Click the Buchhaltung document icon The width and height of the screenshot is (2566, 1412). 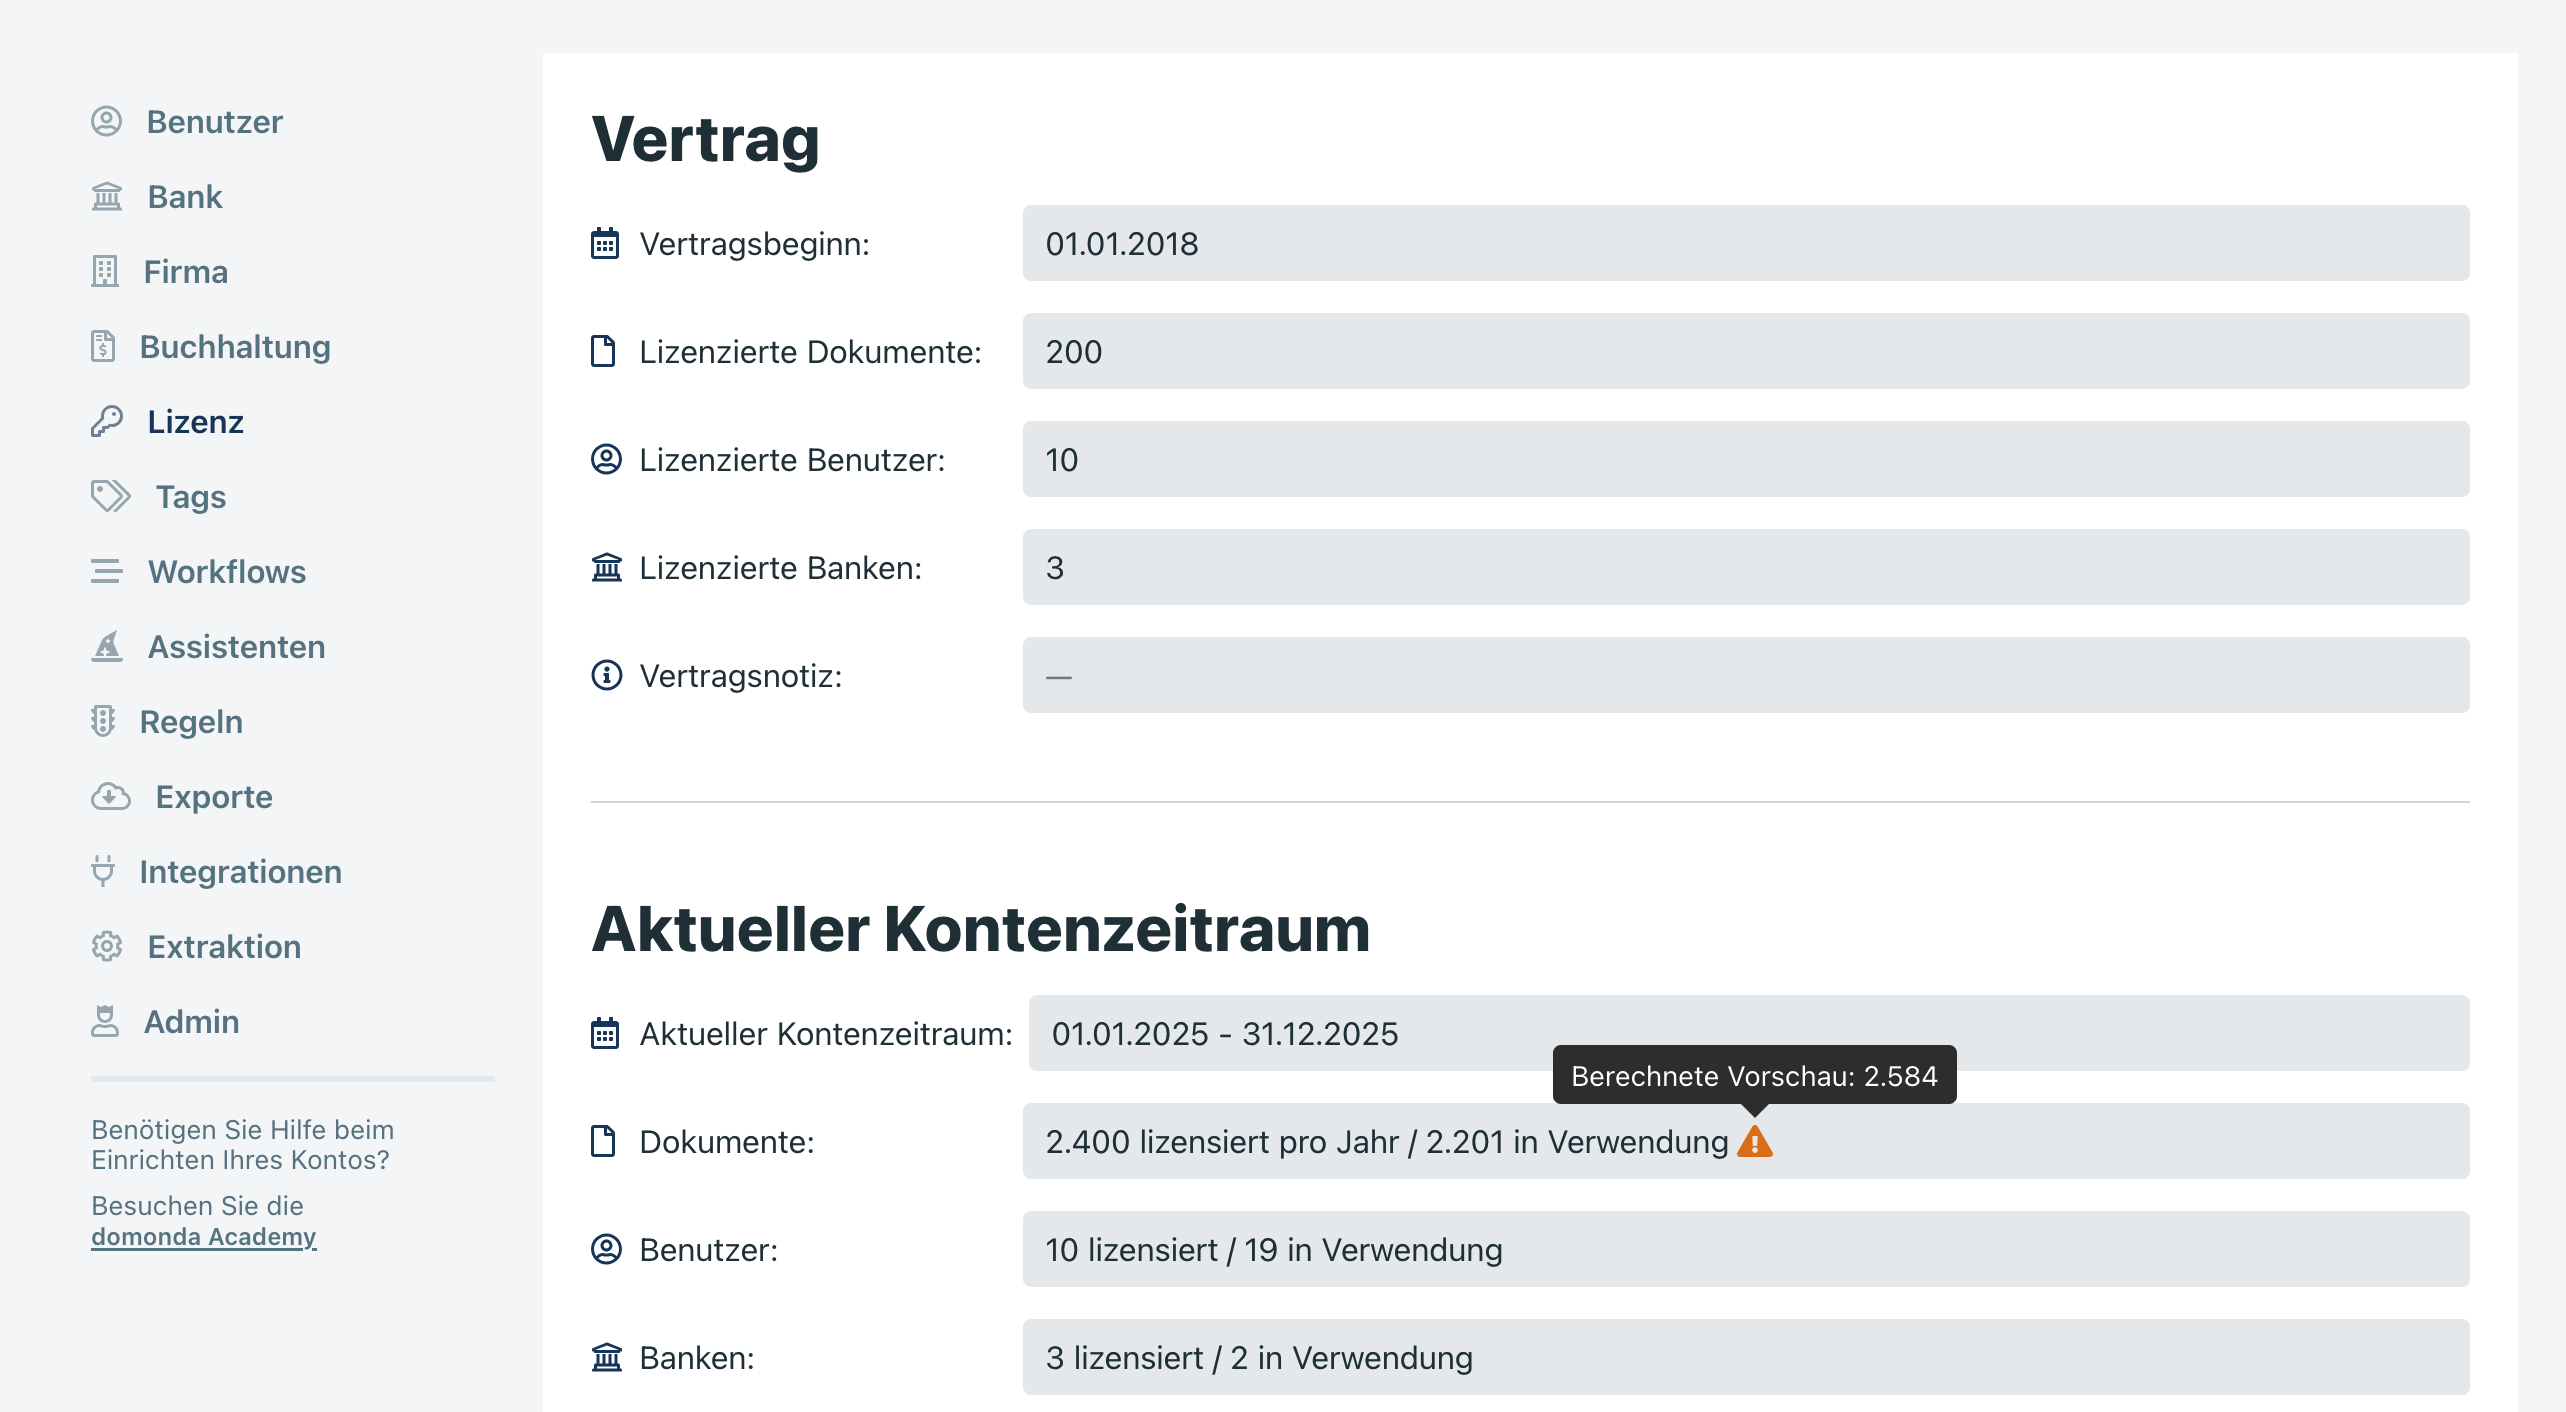(107, 346)
